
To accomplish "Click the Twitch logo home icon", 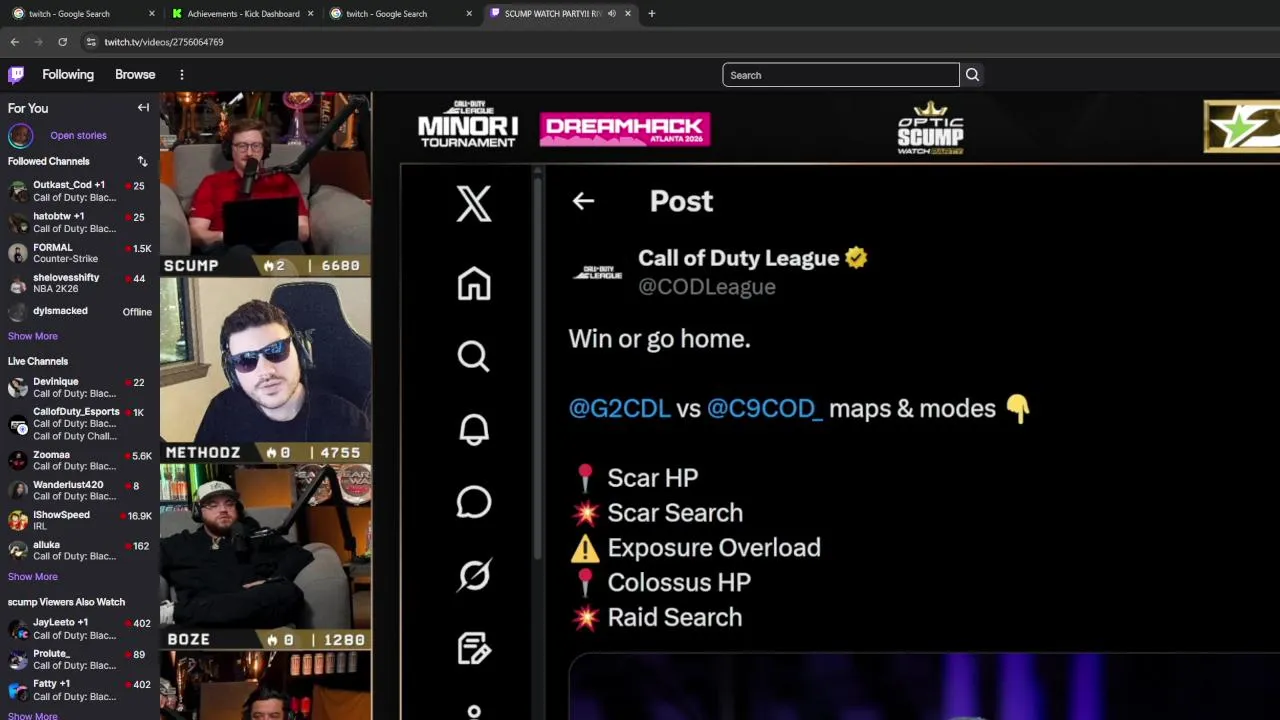I will coord(16,75).
